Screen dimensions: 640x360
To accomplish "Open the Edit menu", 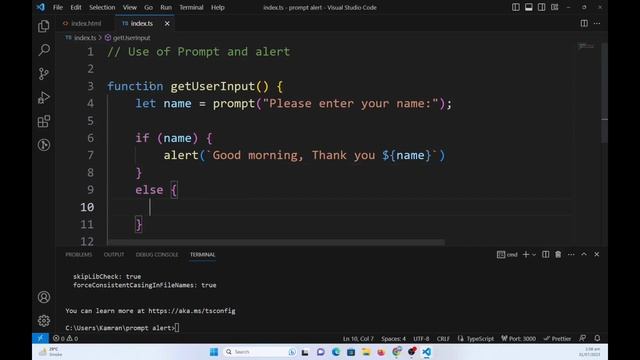I will click(x=76, y=7).
